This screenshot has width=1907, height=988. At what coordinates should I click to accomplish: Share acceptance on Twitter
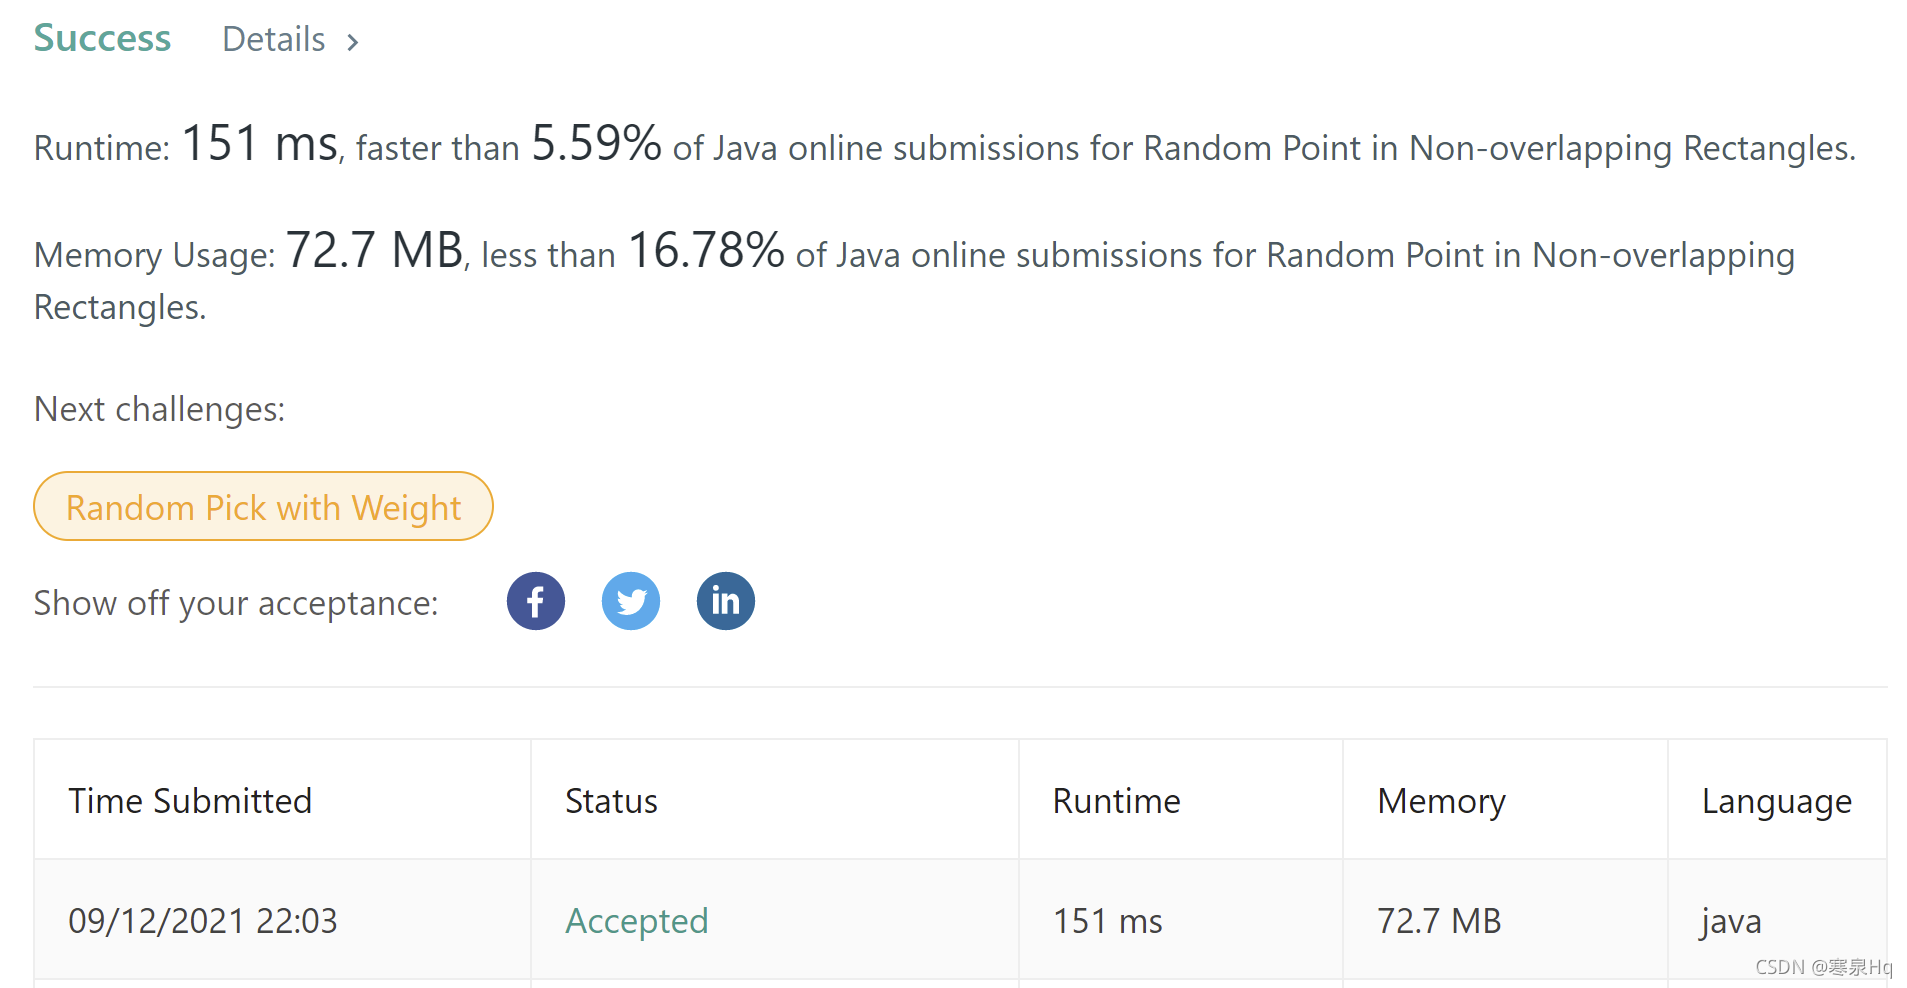[x=630, y=601]
